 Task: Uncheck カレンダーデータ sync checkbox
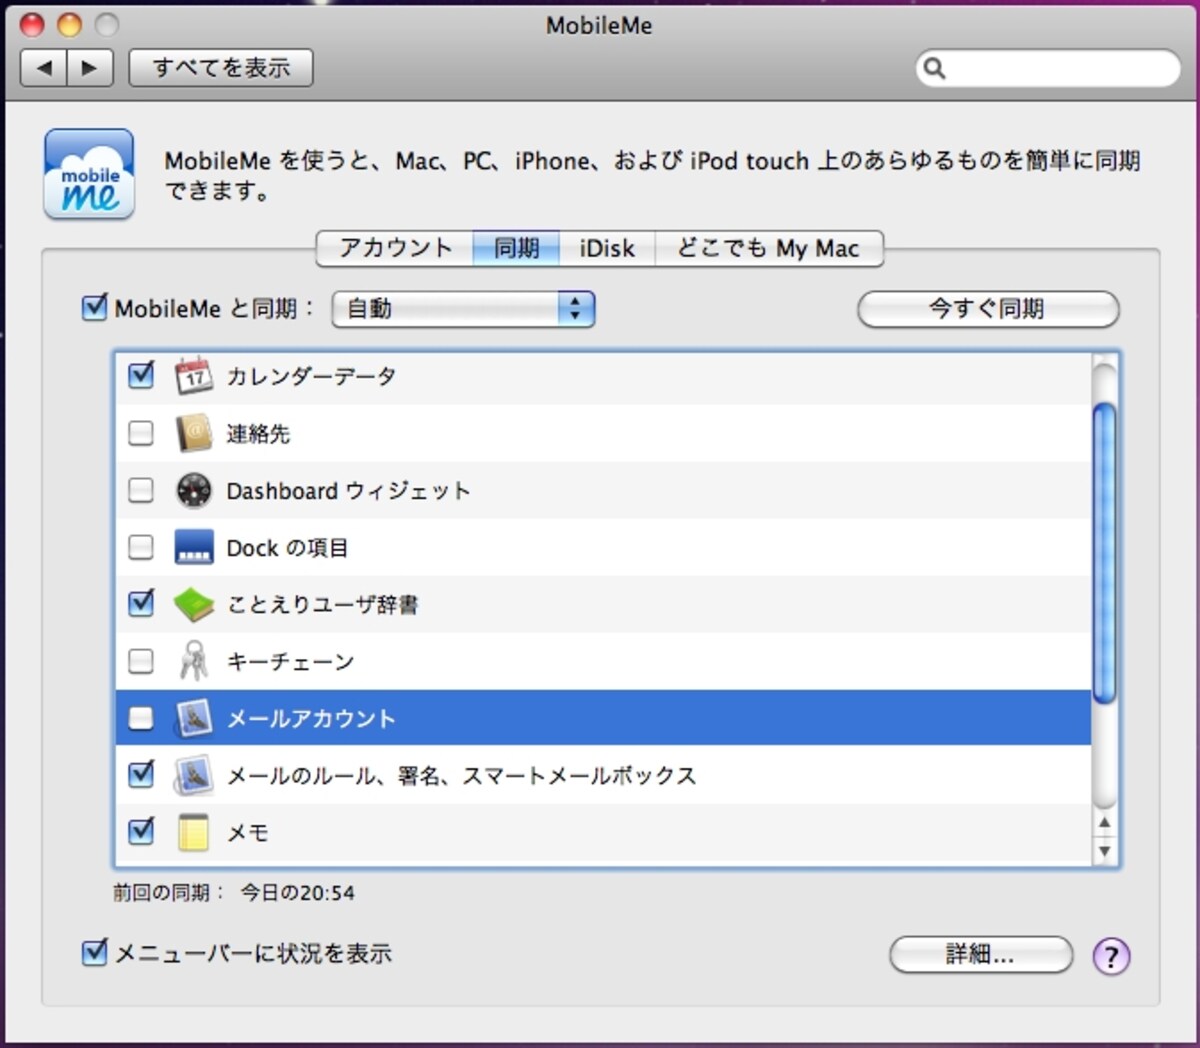click(x=141, y=375)
